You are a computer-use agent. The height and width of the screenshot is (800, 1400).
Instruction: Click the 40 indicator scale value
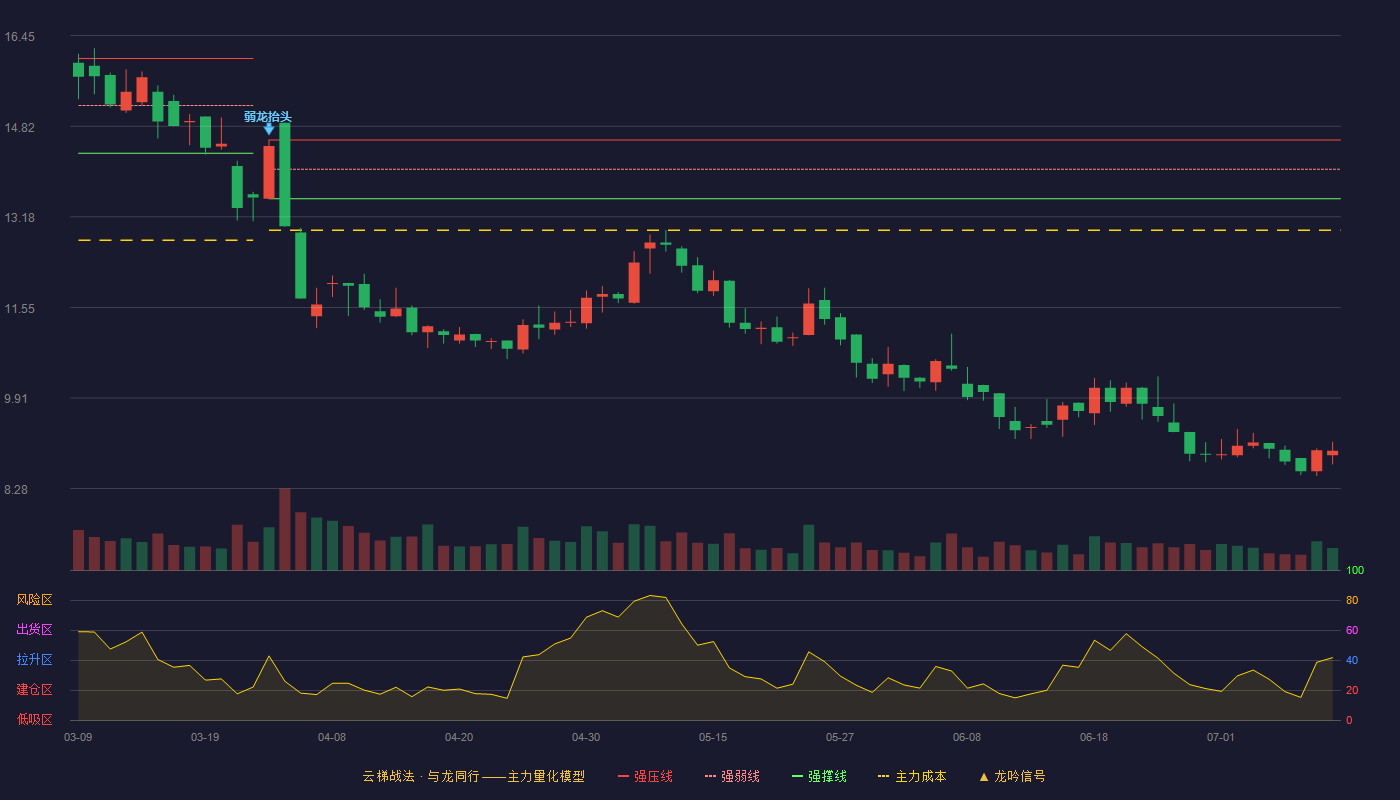[x=1352, y=660]
